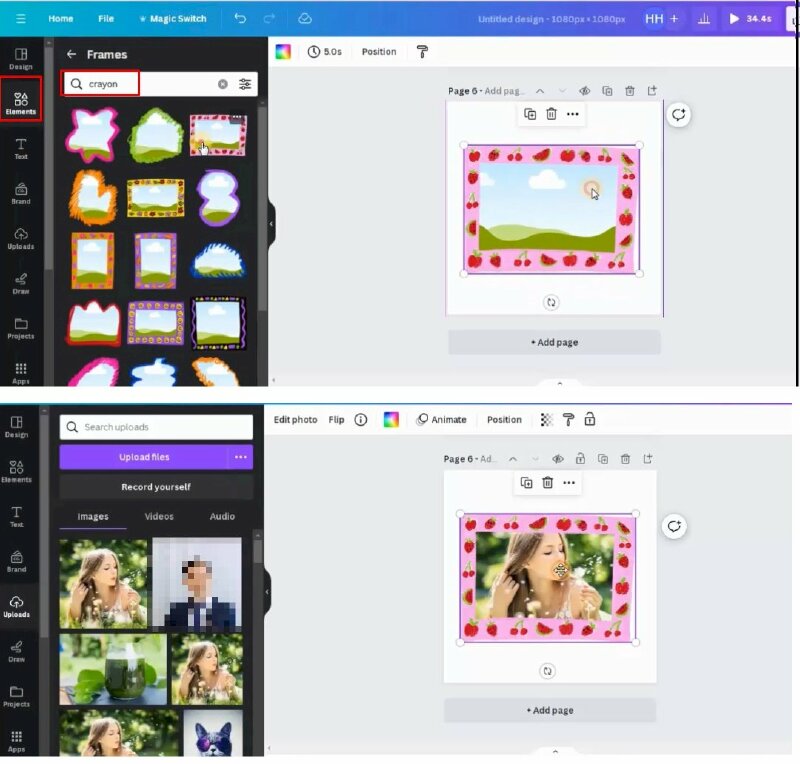The width and height of the screenshot is (800, 764).
Task: Expand the 5.0s page timing control
Action: [x=324, y=52]
